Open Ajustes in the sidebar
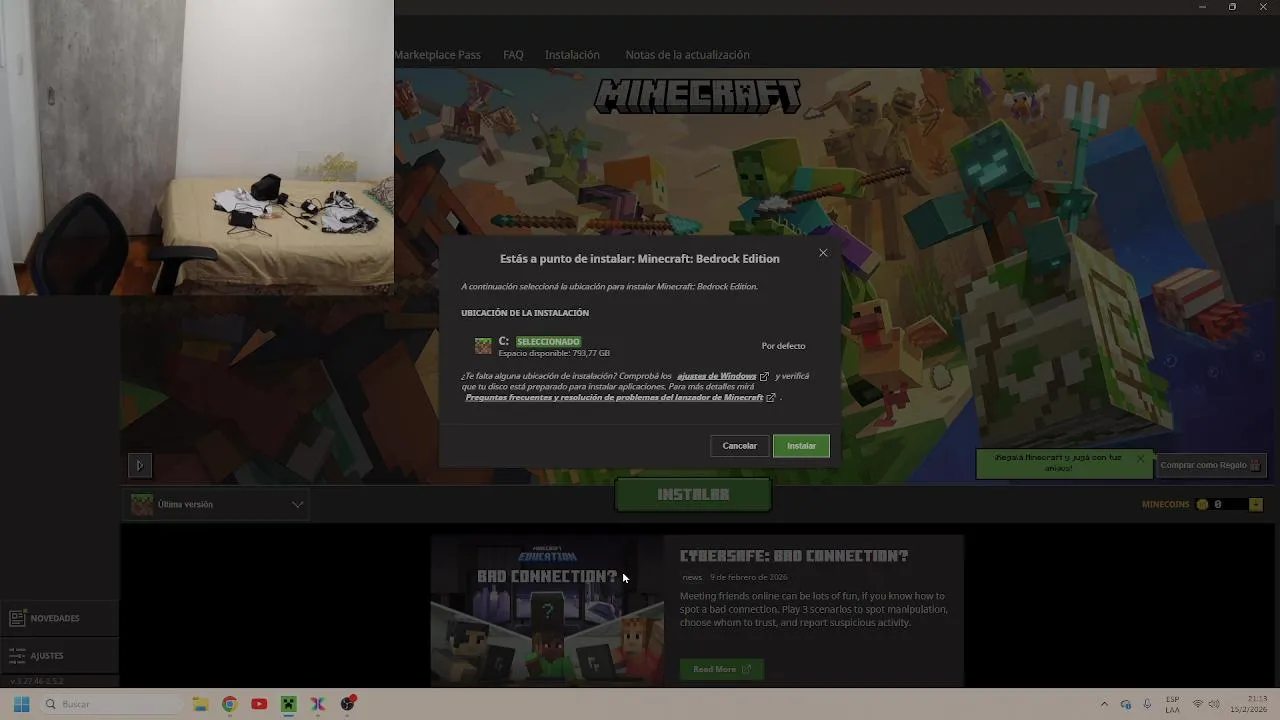This screenshot has height=720, width=1280. pyautogui.click(x=60, y=656)
